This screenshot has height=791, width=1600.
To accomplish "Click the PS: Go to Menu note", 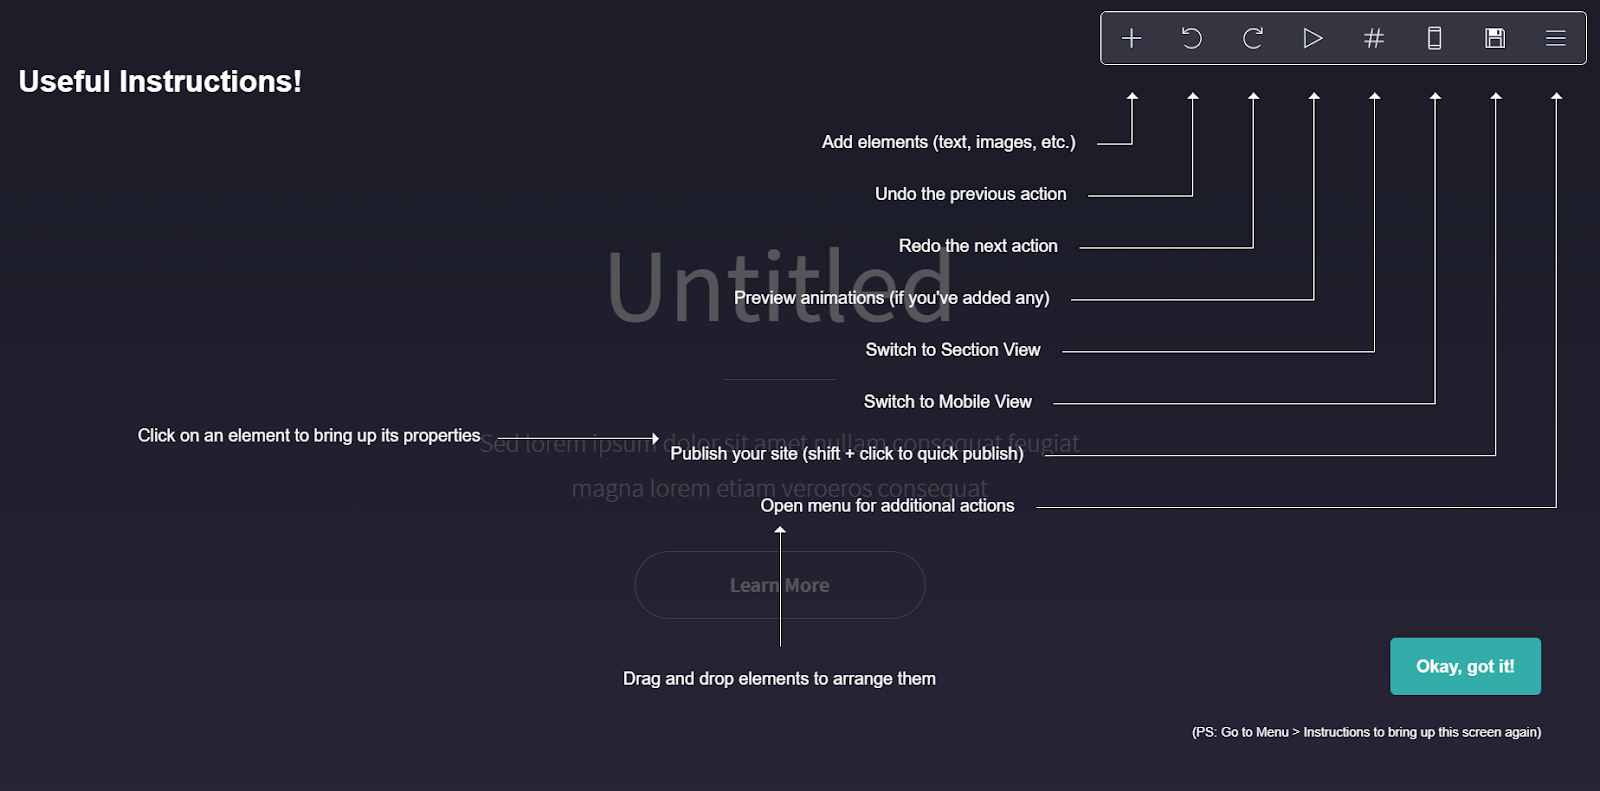I will coord(1366,732).
